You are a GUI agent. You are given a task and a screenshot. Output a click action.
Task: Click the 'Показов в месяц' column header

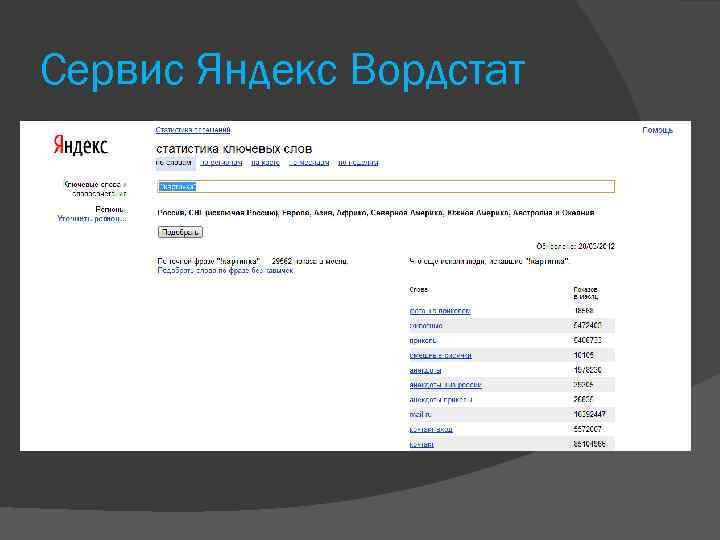585,293
